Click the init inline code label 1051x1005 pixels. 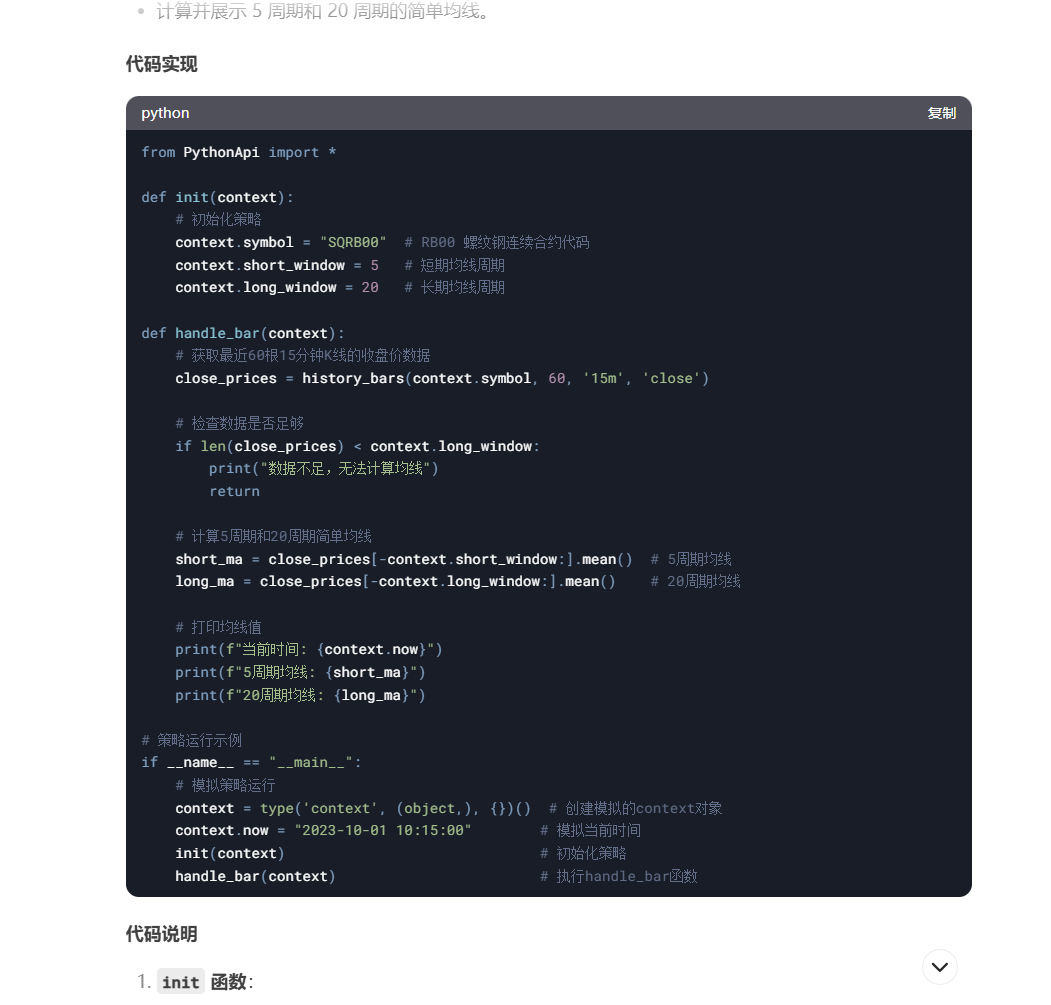(x=181, y=982)
